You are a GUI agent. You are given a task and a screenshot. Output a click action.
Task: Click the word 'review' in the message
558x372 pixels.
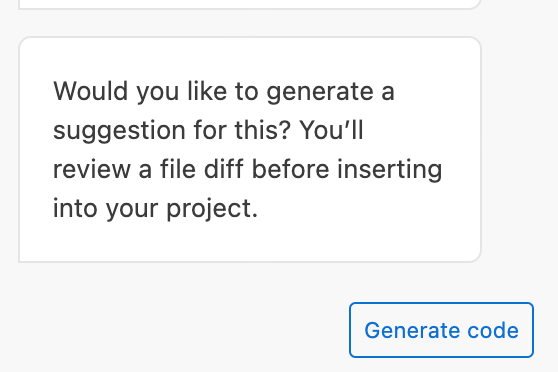(92, 169)
